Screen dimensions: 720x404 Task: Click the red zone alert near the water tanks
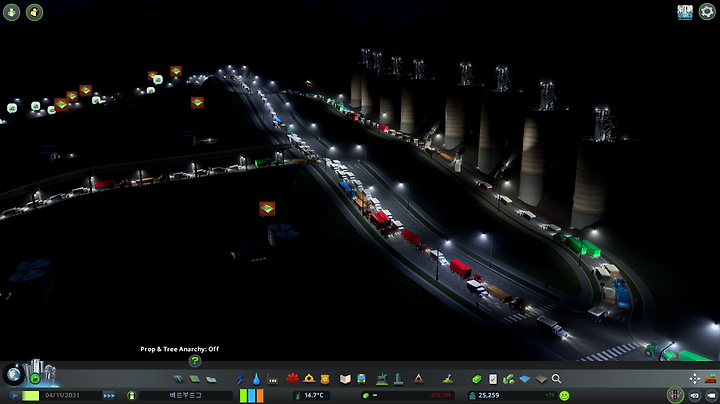(267, 209)
